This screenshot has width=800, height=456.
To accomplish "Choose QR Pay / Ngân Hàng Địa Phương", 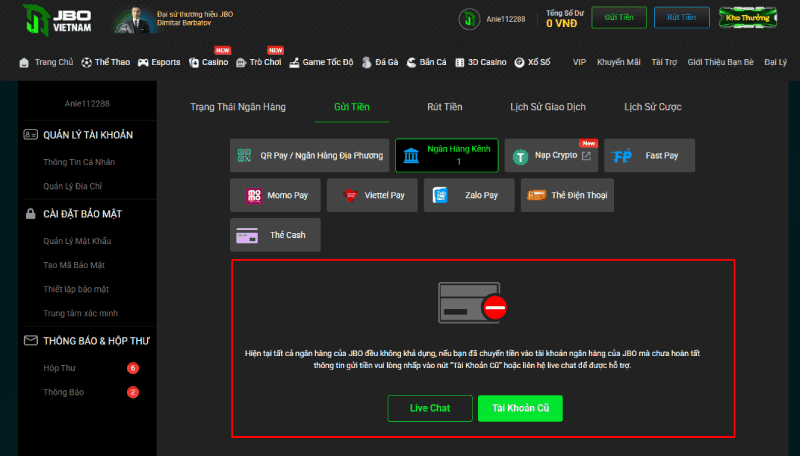I will pyautogui.click(x=310, y=156).
